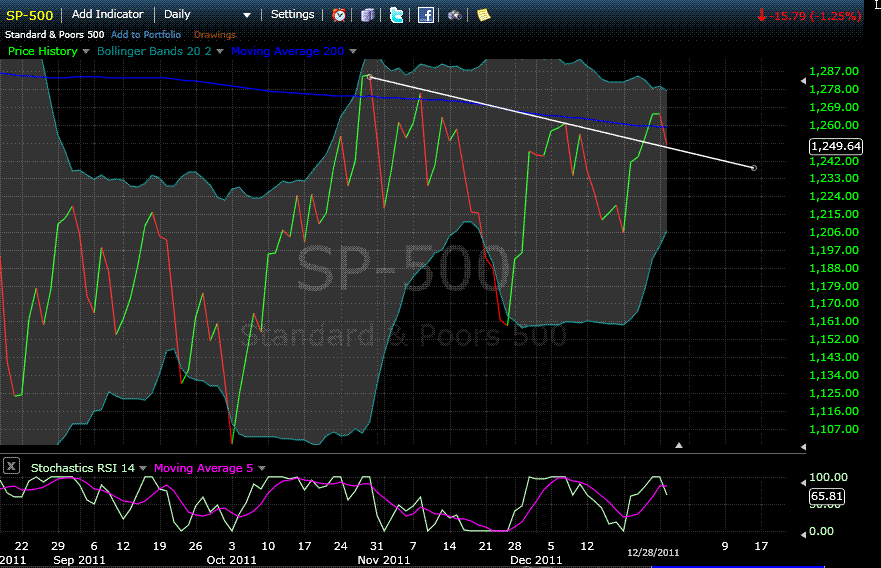The width and height of the screenshot is (881, 568).
Task: Open the Settings menu
Action: pyautogui.click(x=292, y=14)
